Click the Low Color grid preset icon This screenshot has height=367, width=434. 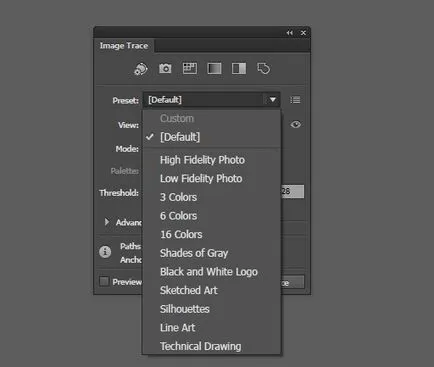pos(190,68)
